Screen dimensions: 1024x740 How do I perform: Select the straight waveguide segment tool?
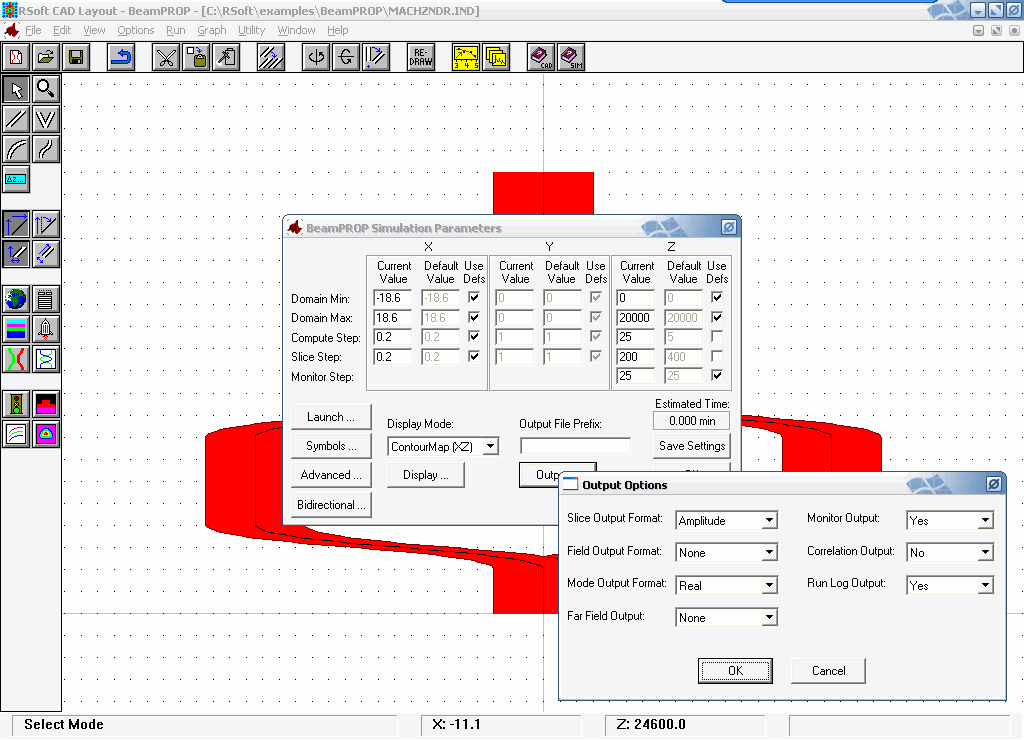coord(16,120)
